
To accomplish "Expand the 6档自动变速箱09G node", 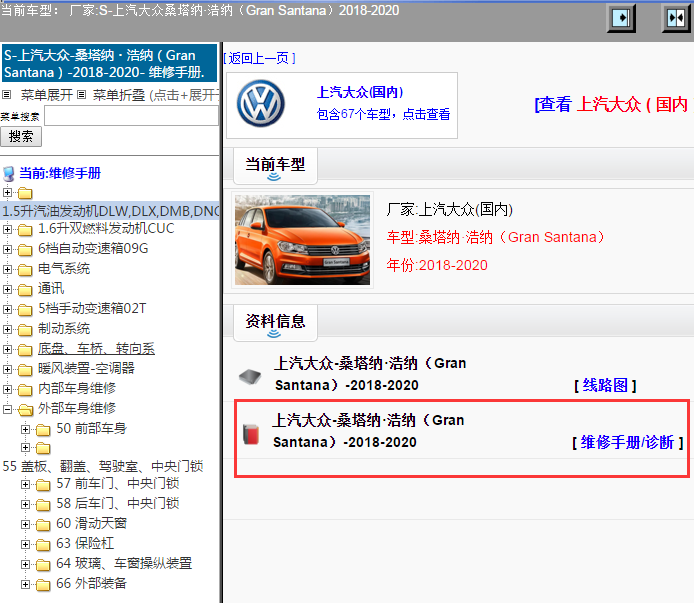I will point(7,249).
